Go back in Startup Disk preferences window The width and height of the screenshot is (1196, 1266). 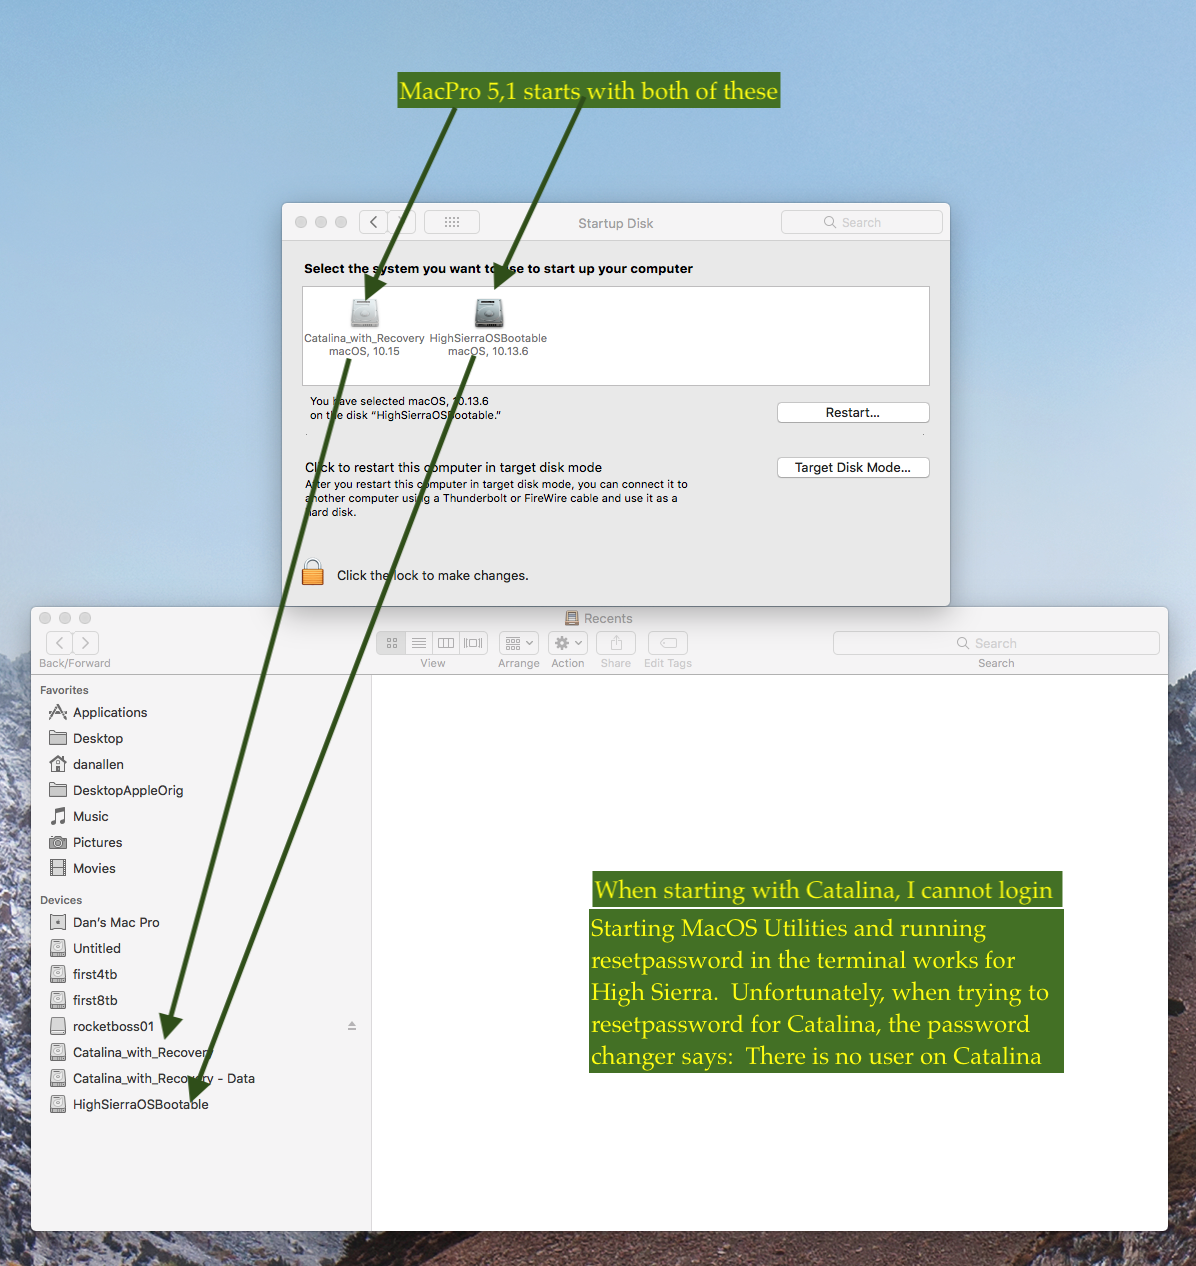click(x=373, y=222)
